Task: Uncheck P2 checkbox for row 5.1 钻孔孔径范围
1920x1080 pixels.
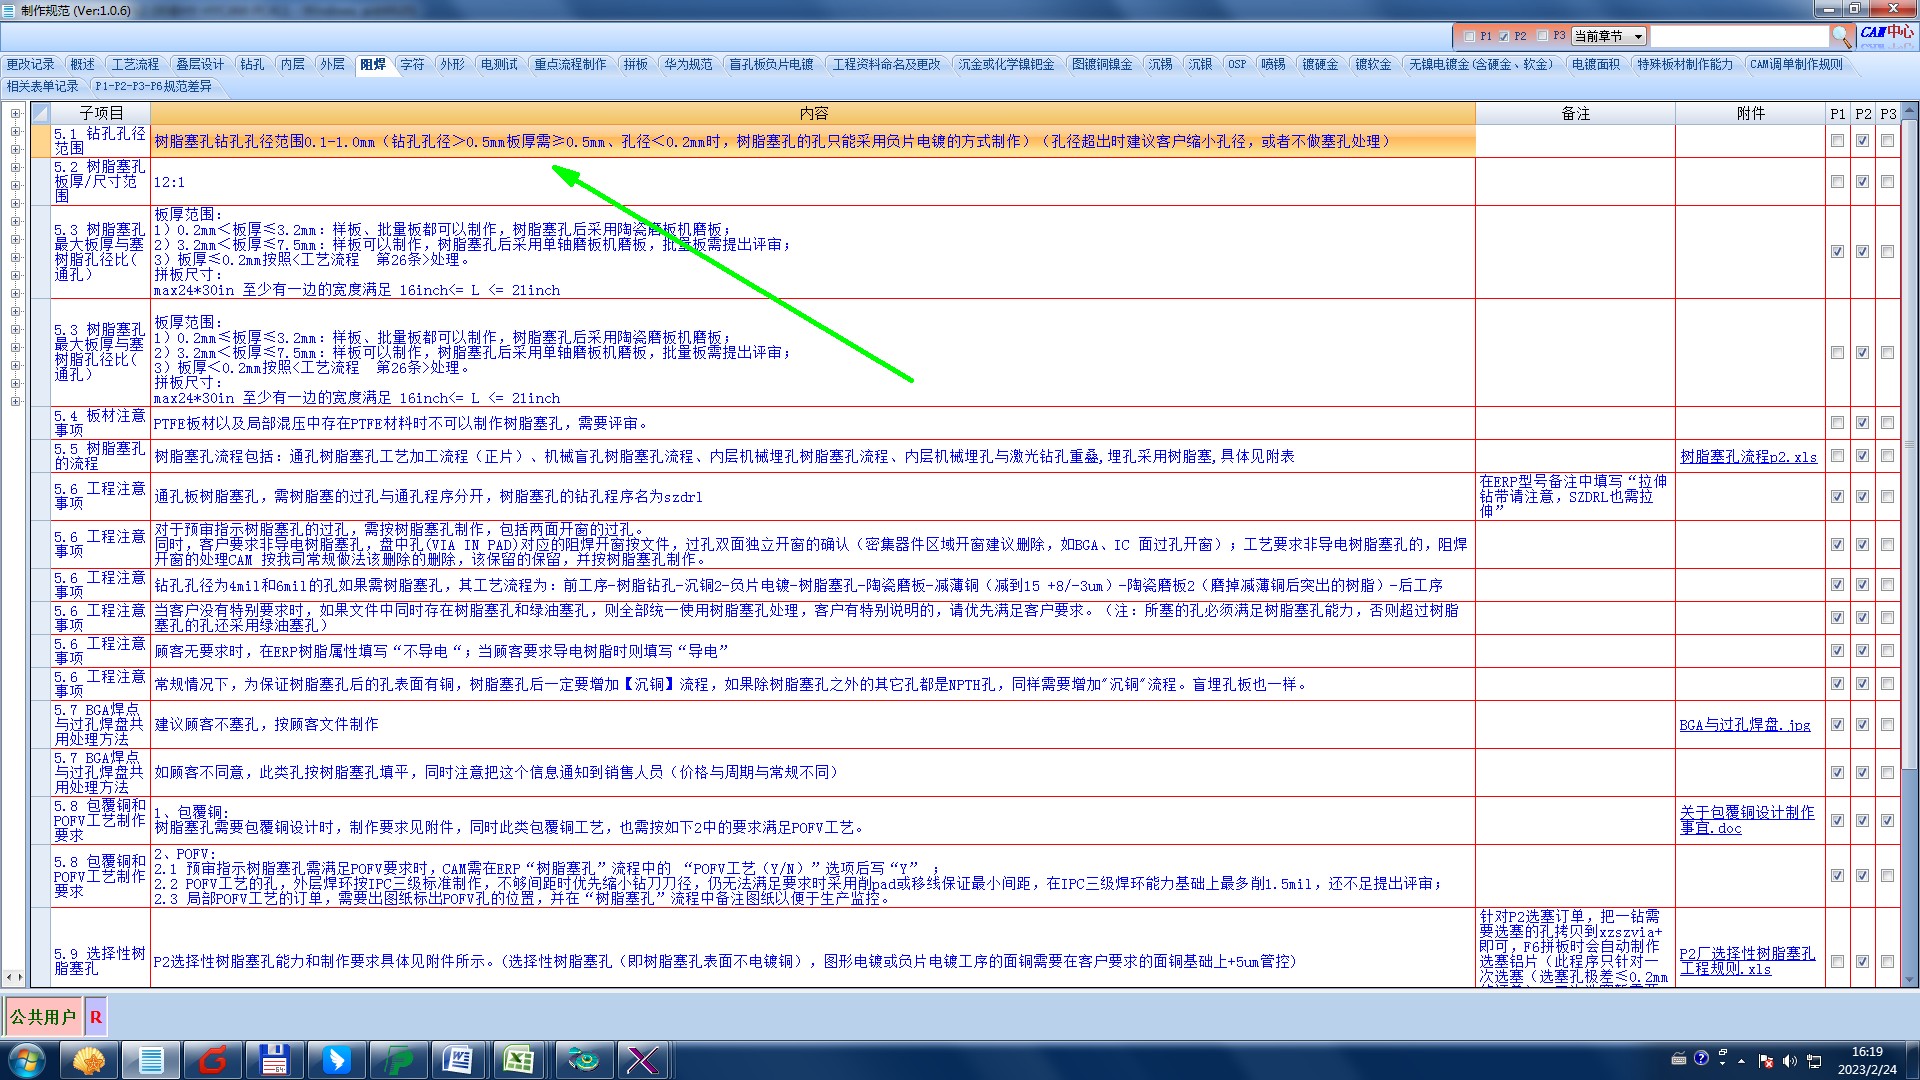Action: 1862,141
